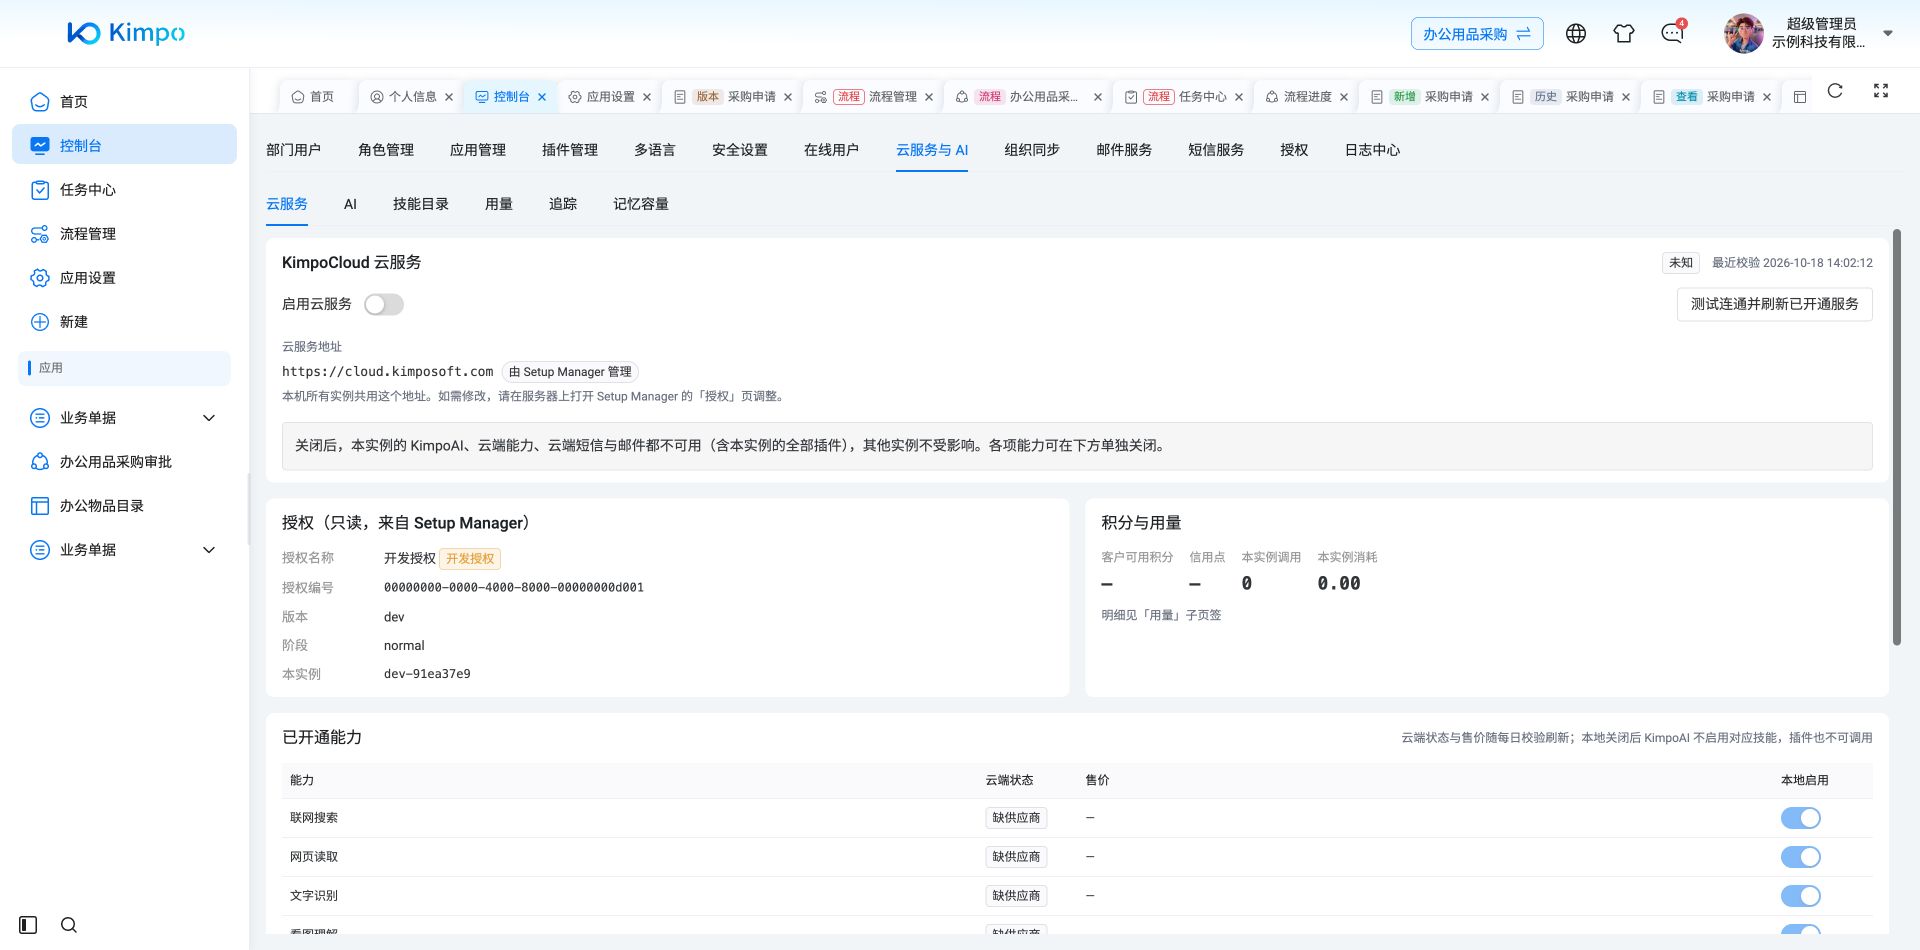Image resolution: width=1920 pixels, height=950 pixels.
Task: Click the cloud address https://cloud.kimposoft.com
Action: click(388, 371)
